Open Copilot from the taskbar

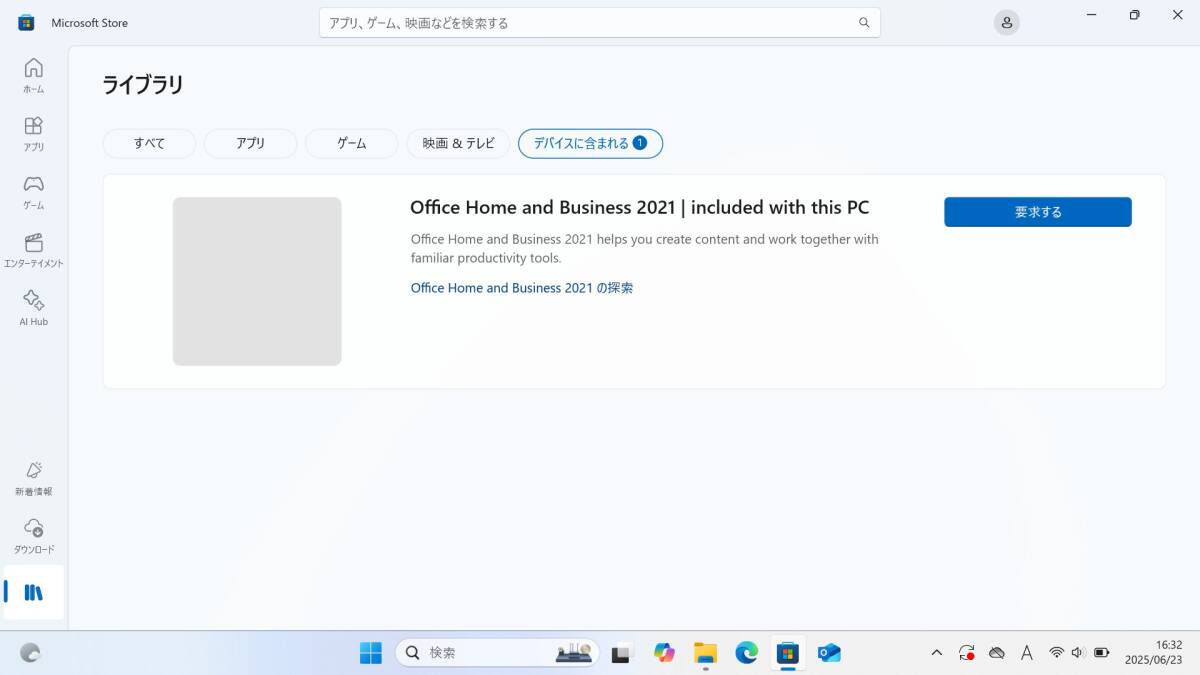pyautogui.click(x=664, y=652)
